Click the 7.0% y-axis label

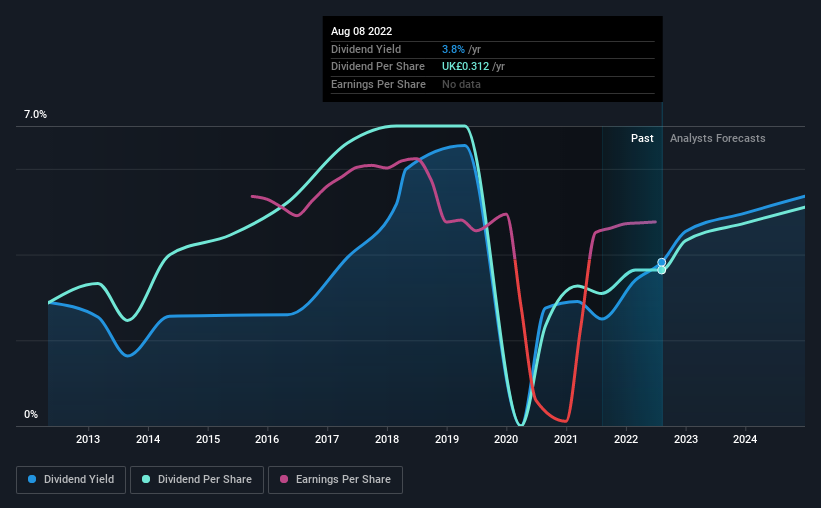click(35, 115)
